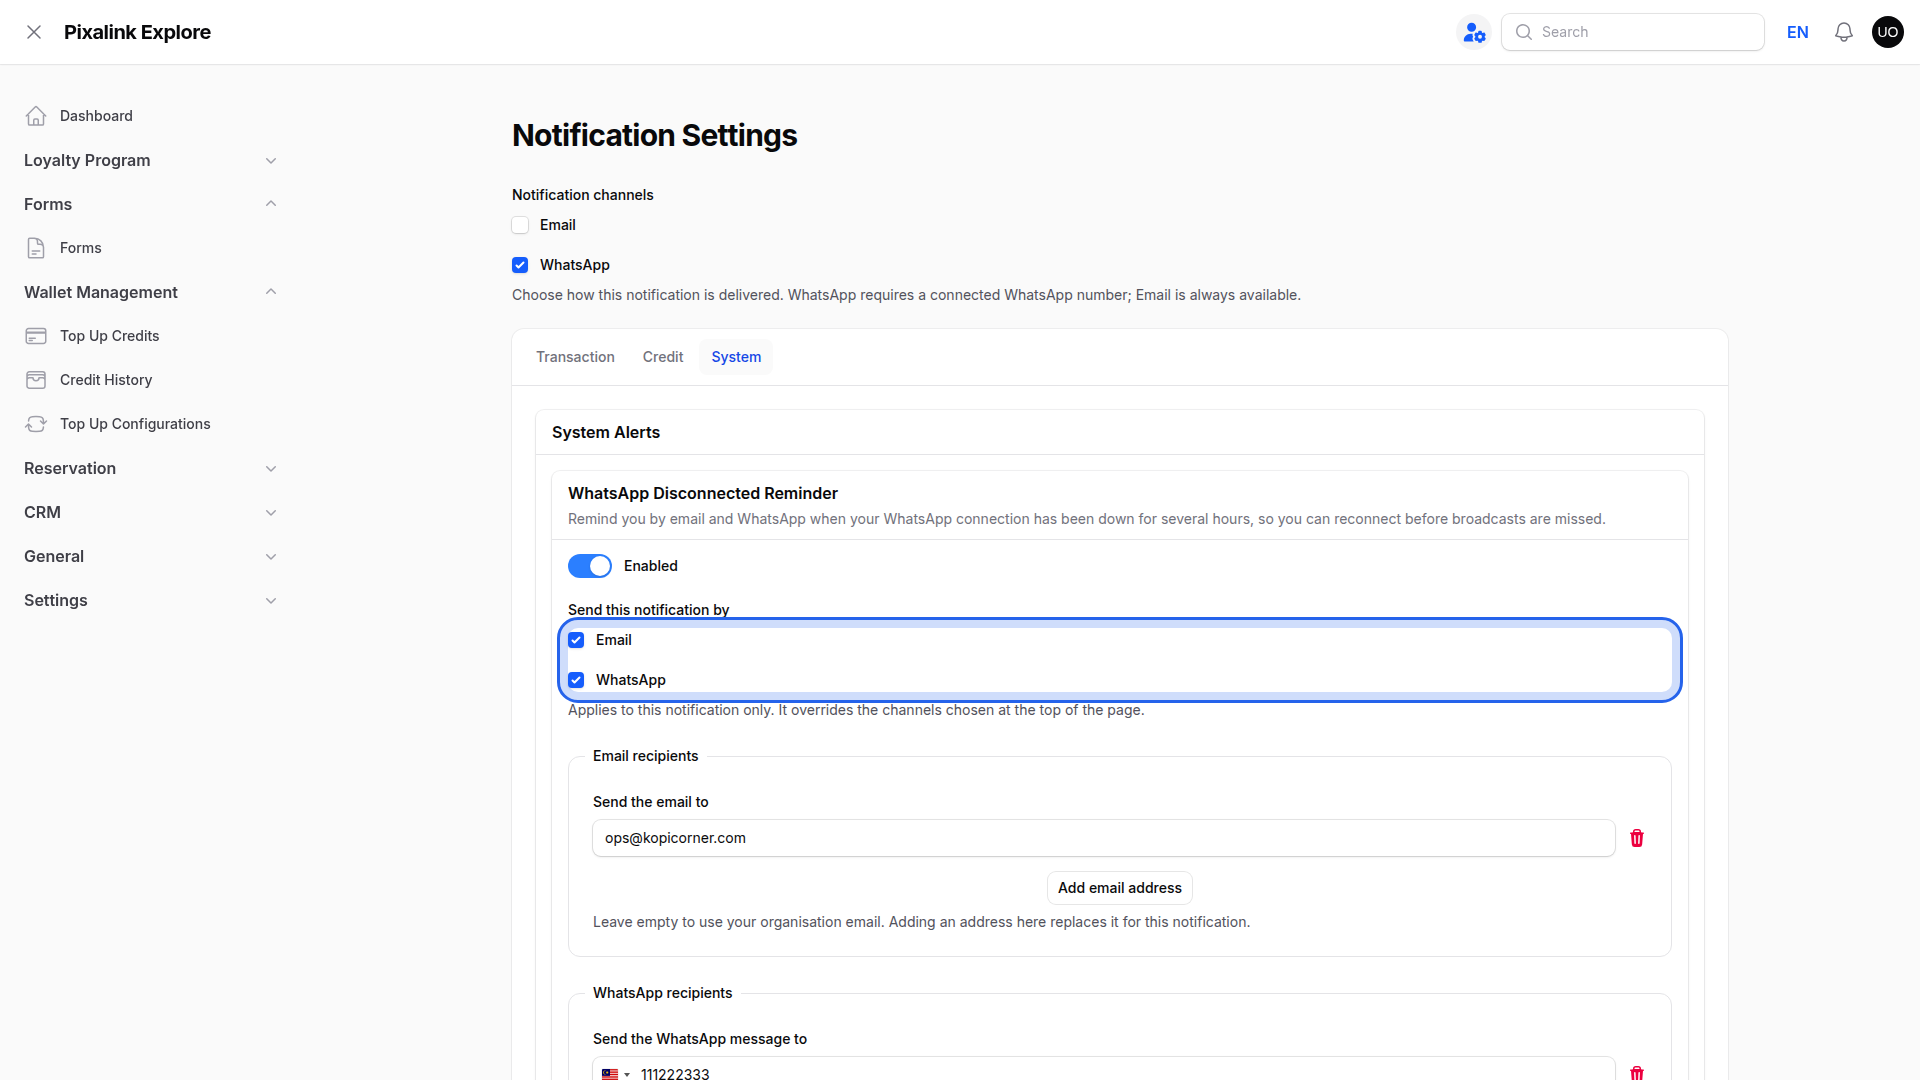Switch to the Transaction tab
This screenshot has width=1920, height=1080.
(575, 357)
